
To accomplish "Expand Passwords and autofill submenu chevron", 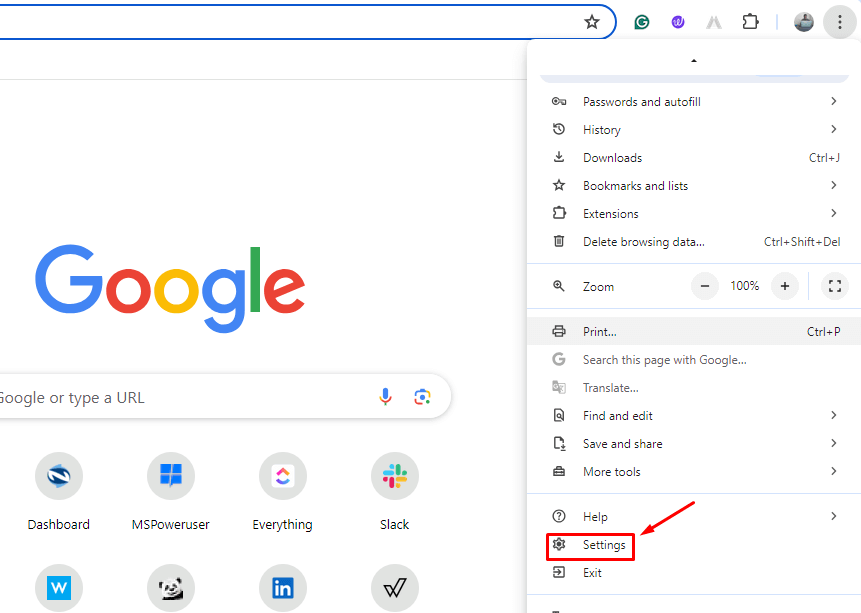I will tap(834, 101).
